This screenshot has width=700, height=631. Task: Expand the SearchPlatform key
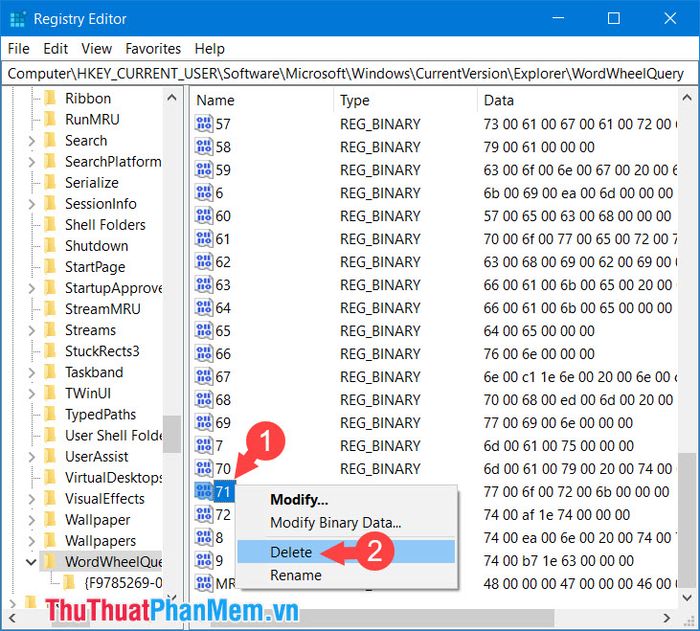point(31,162)
